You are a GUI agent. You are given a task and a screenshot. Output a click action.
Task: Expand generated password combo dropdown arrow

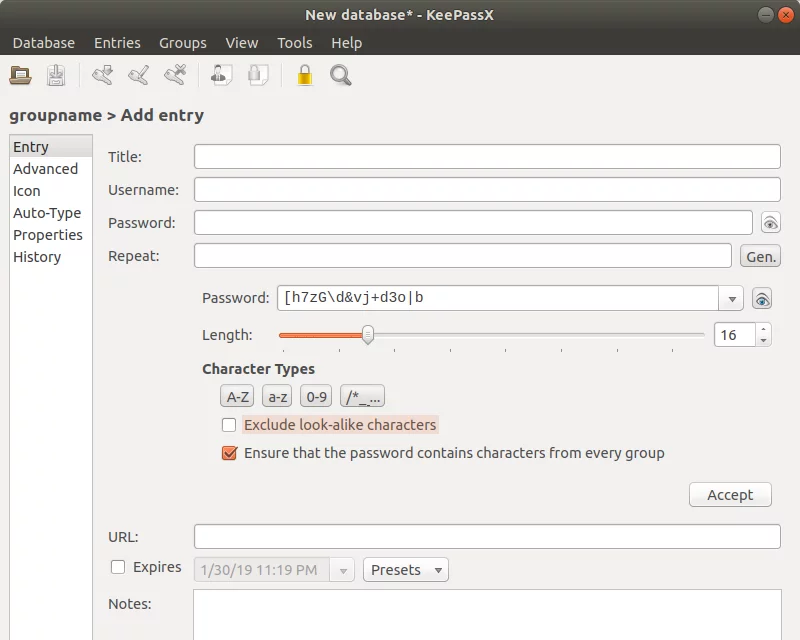[x=732, y=299]
